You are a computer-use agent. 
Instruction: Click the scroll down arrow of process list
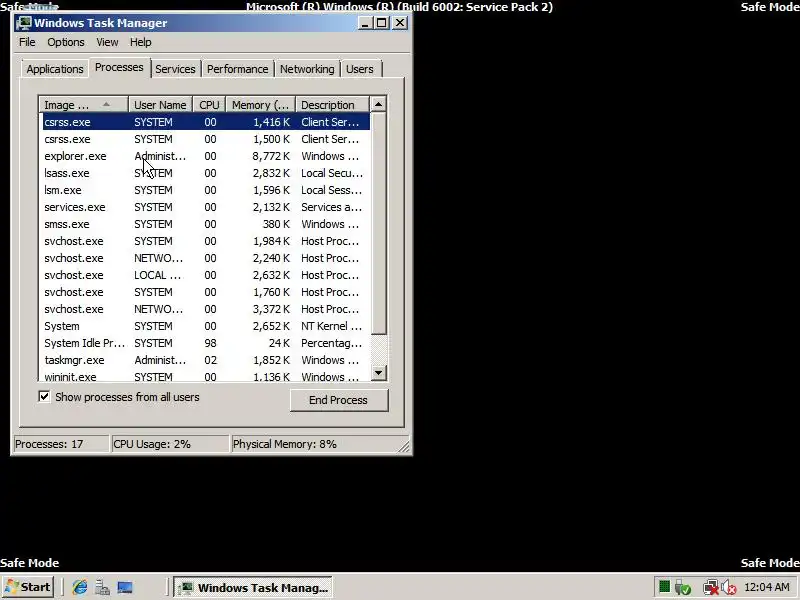[378, 373]
